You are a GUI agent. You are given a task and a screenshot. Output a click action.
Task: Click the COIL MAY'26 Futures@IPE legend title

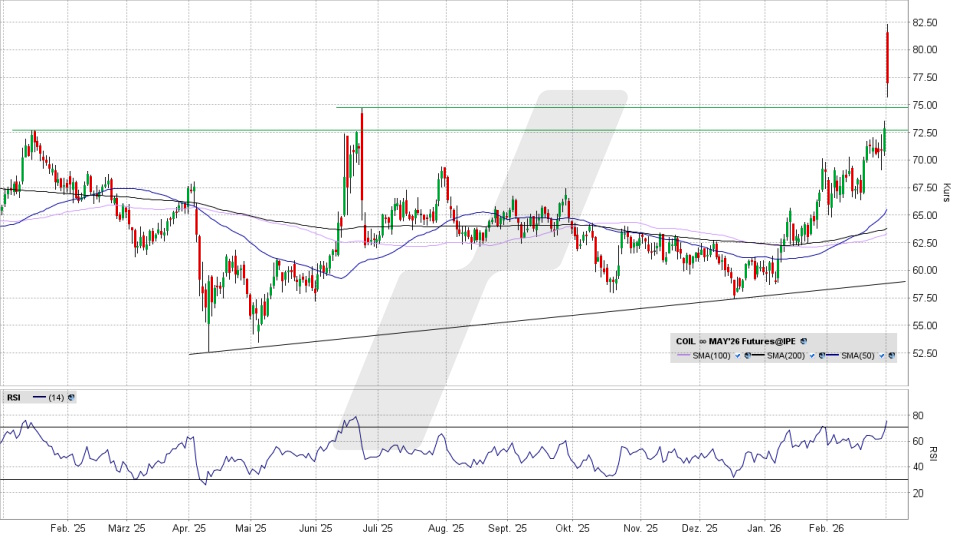tap(735, 341)
